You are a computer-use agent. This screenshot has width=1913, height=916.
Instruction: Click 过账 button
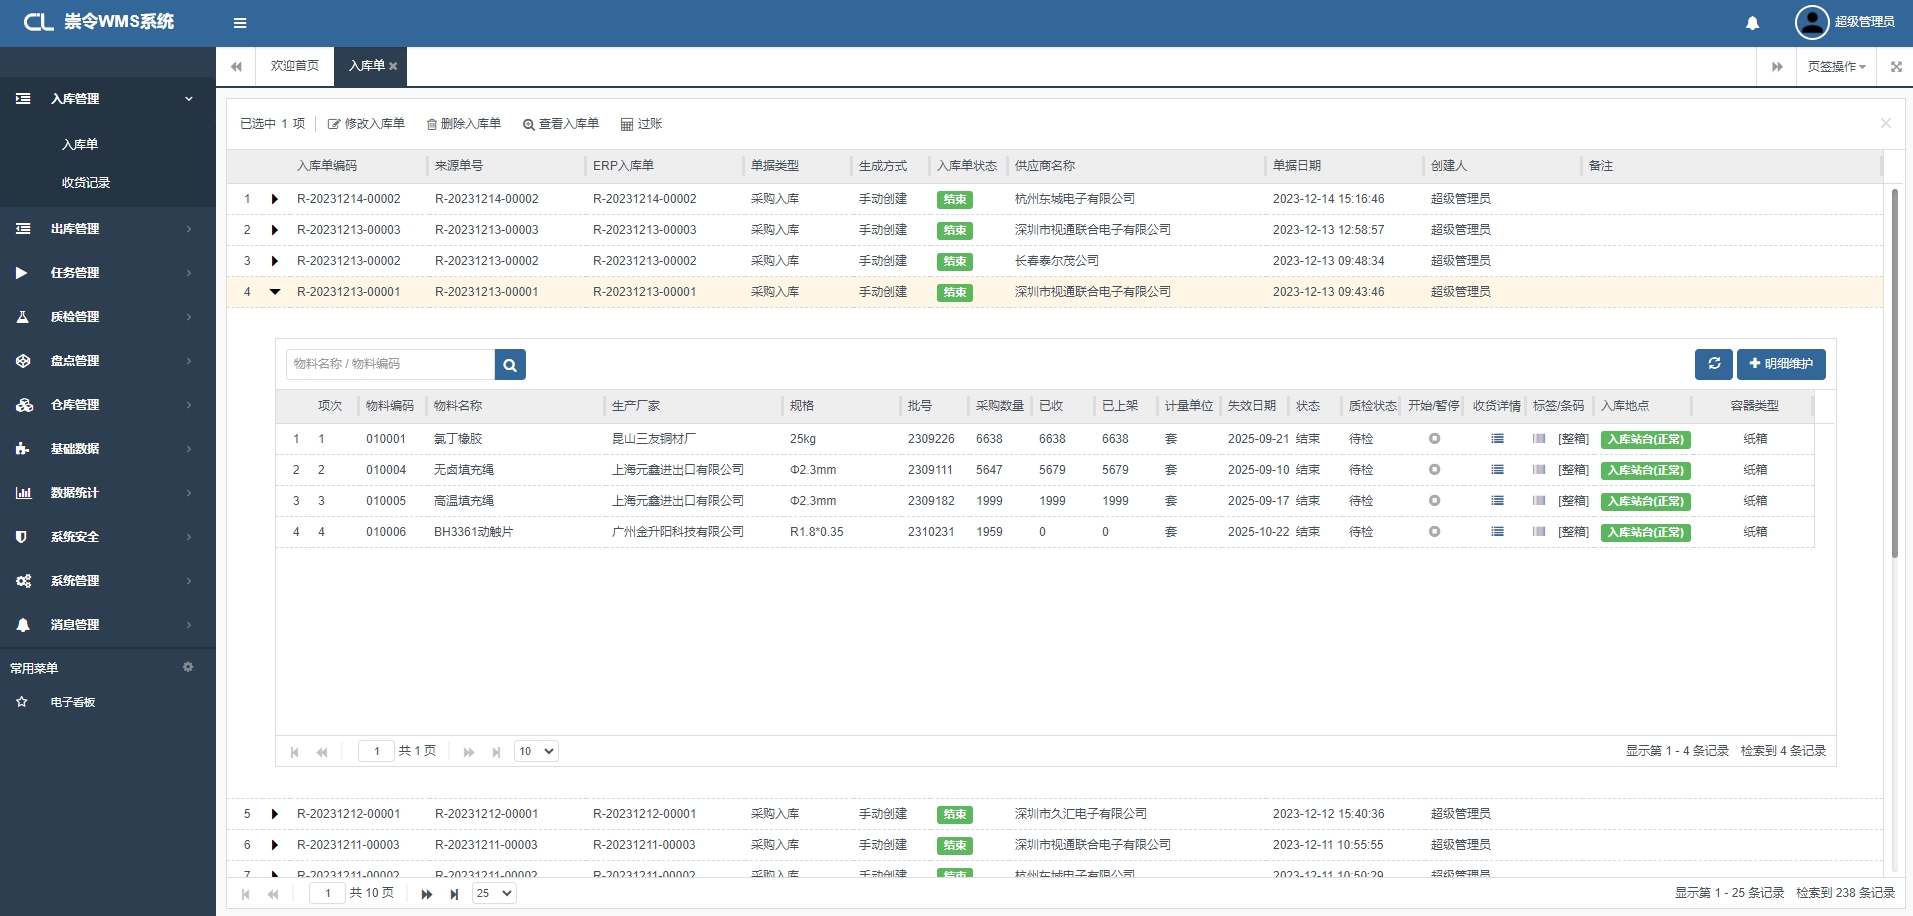(641, 124)
